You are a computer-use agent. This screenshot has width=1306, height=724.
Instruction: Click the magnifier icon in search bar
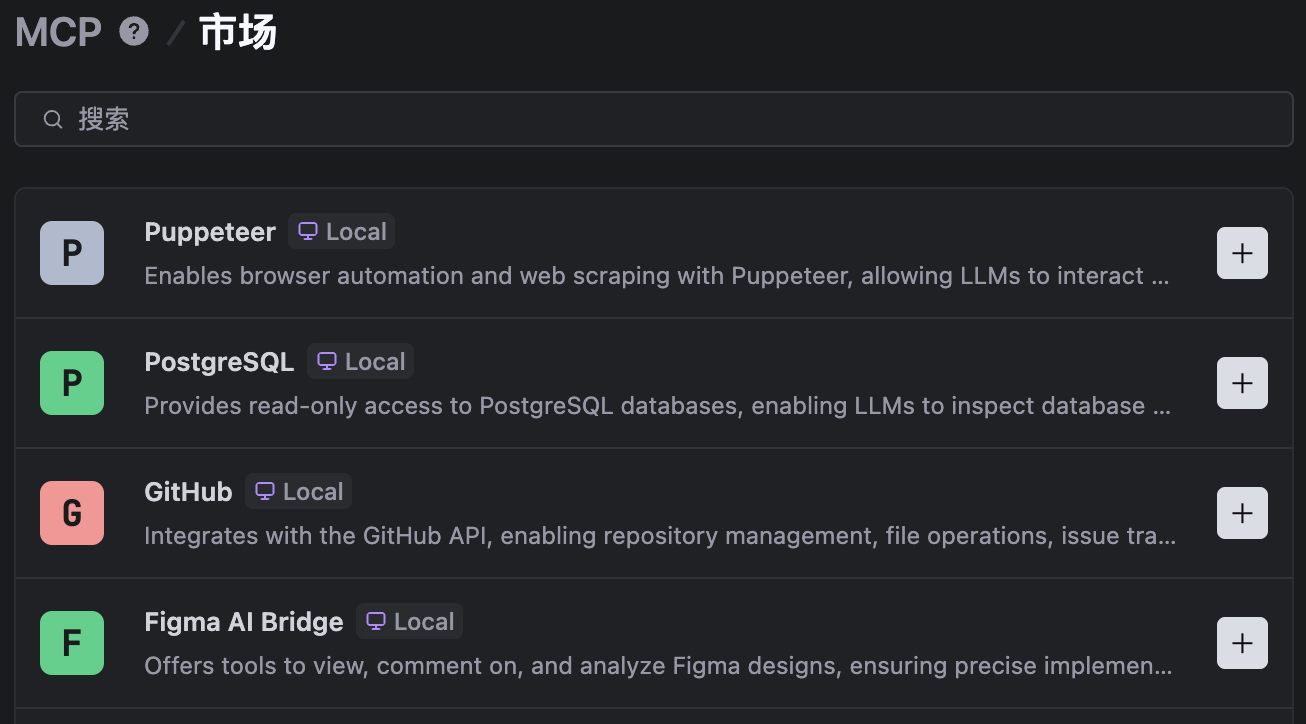[53, 119]
